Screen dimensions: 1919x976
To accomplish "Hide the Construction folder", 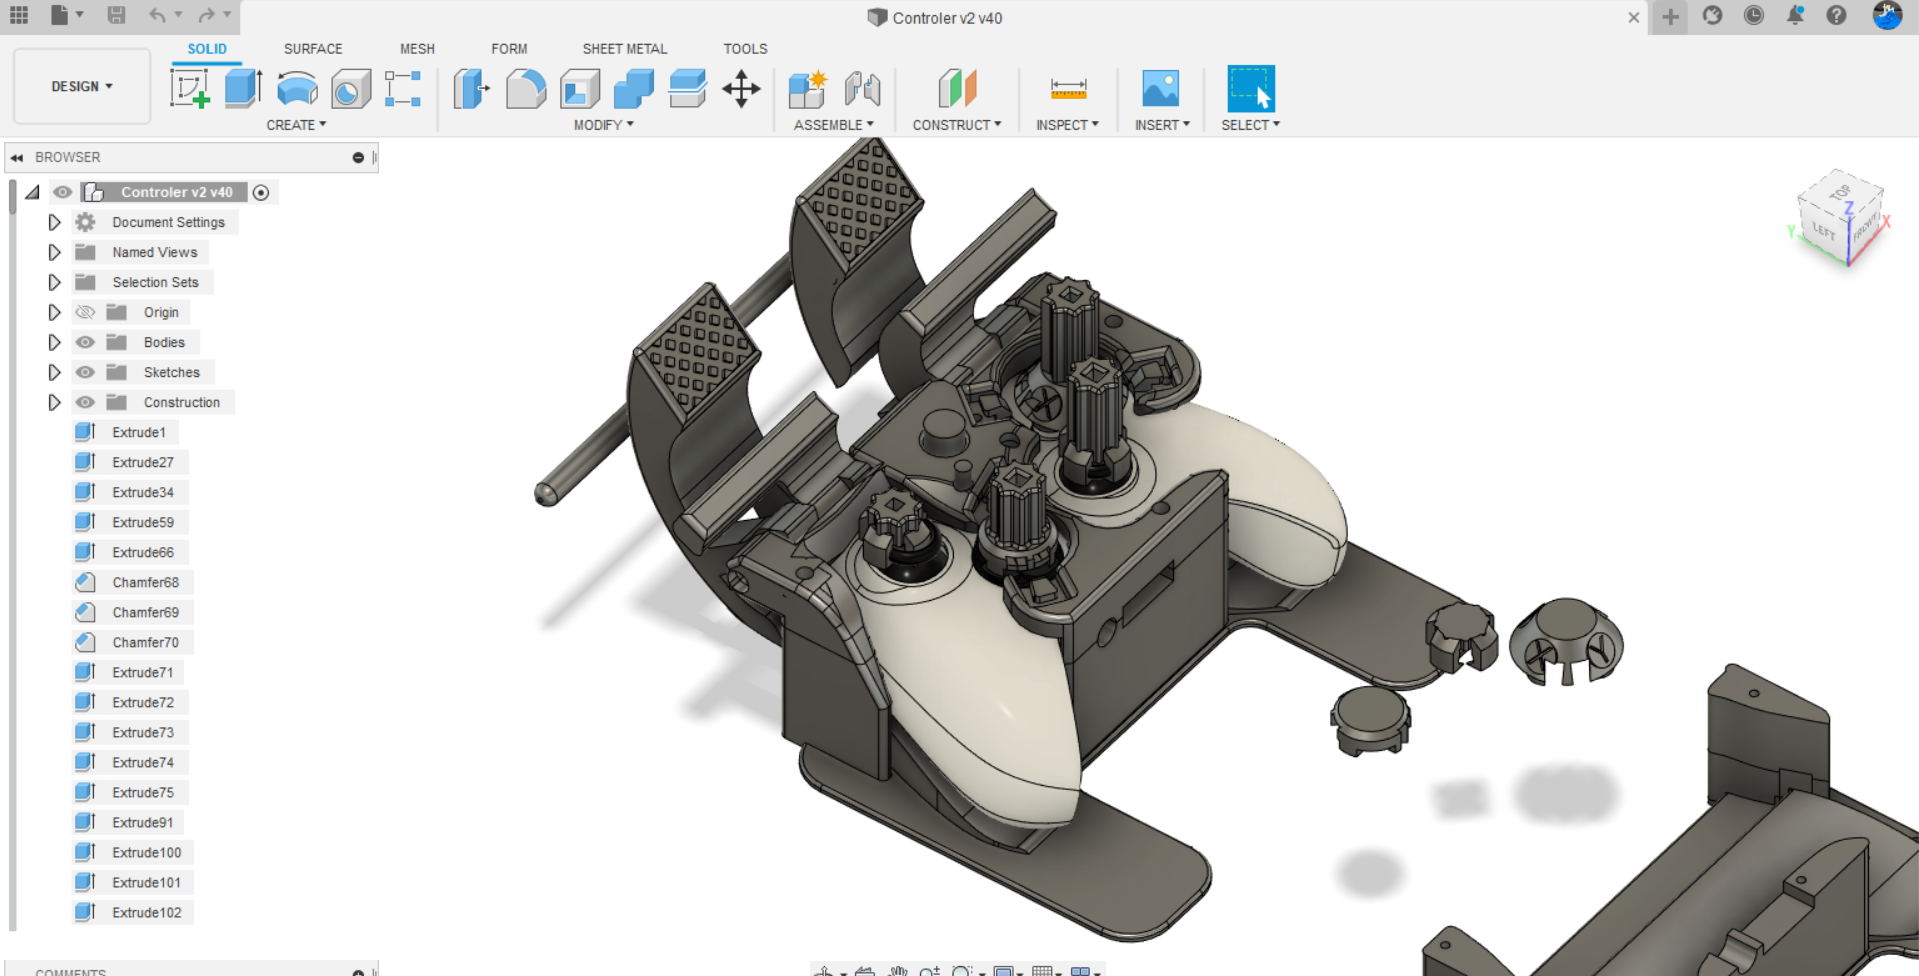I will point(85,402).
